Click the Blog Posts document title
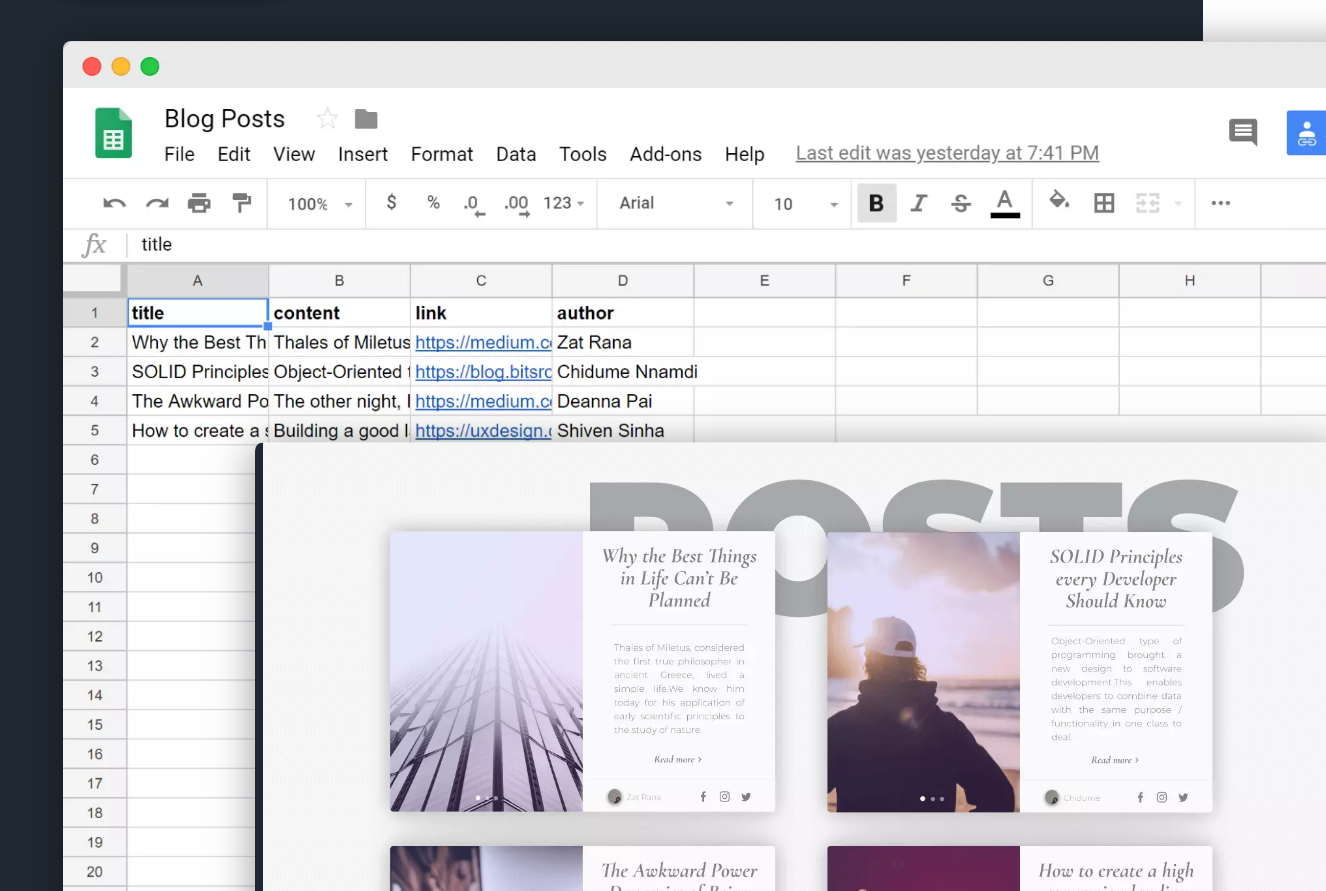This screenshot has height=891, width=1326. pos(225,119)
